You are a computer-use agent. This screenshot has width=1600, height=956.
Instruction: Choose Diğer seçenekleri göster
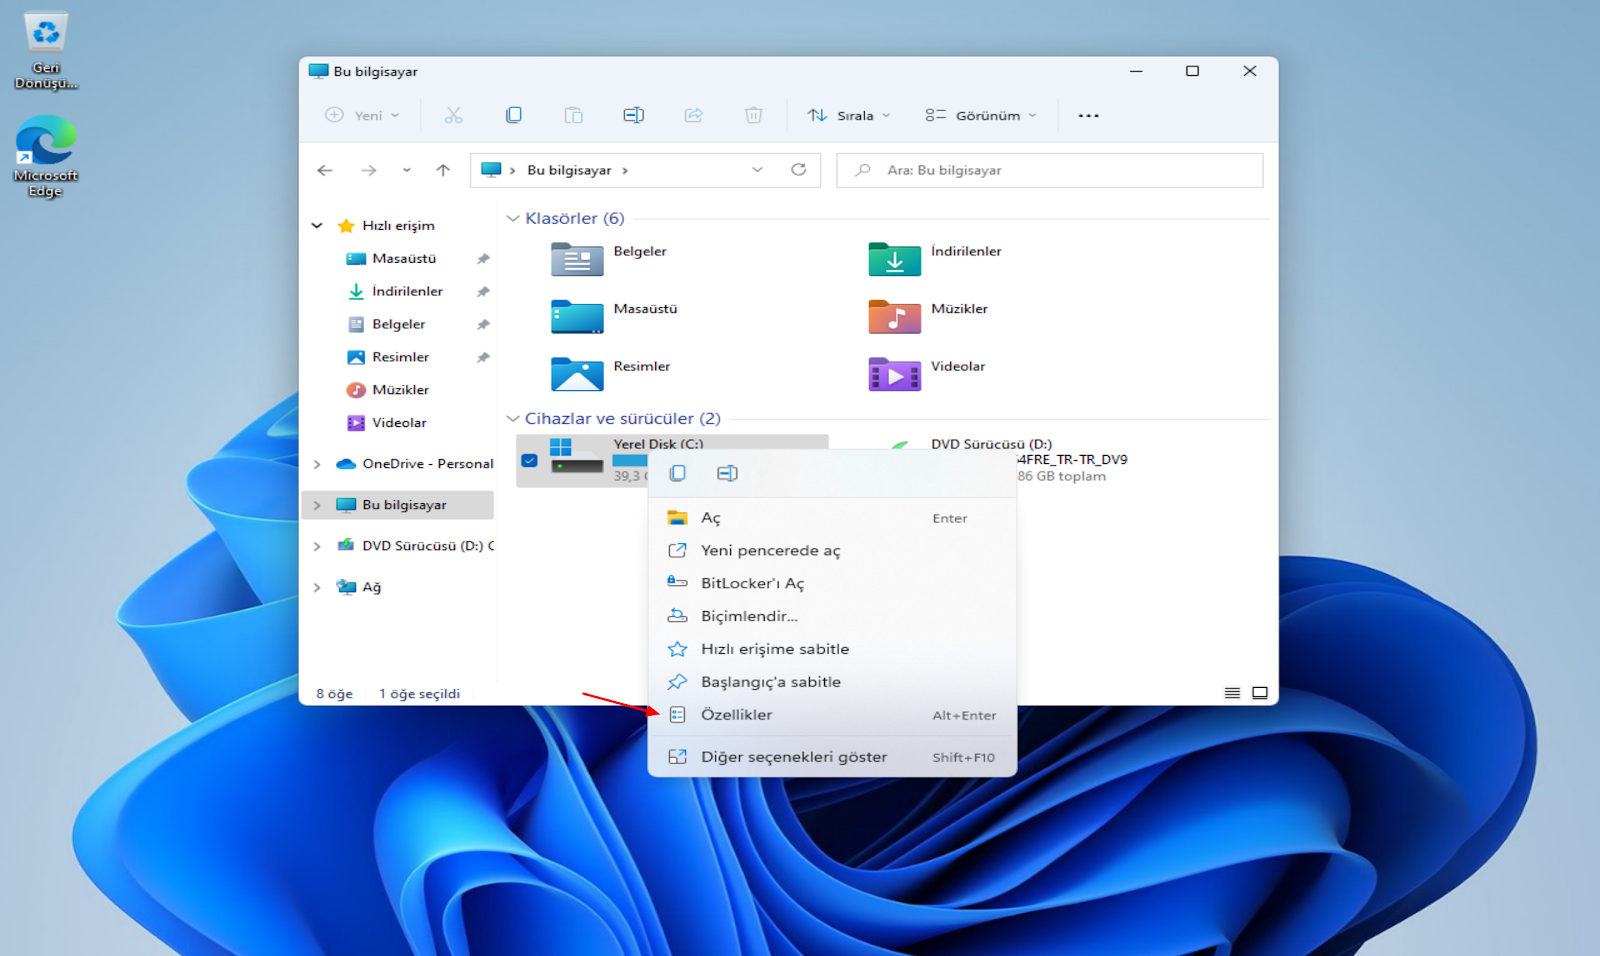coord(832,757)
